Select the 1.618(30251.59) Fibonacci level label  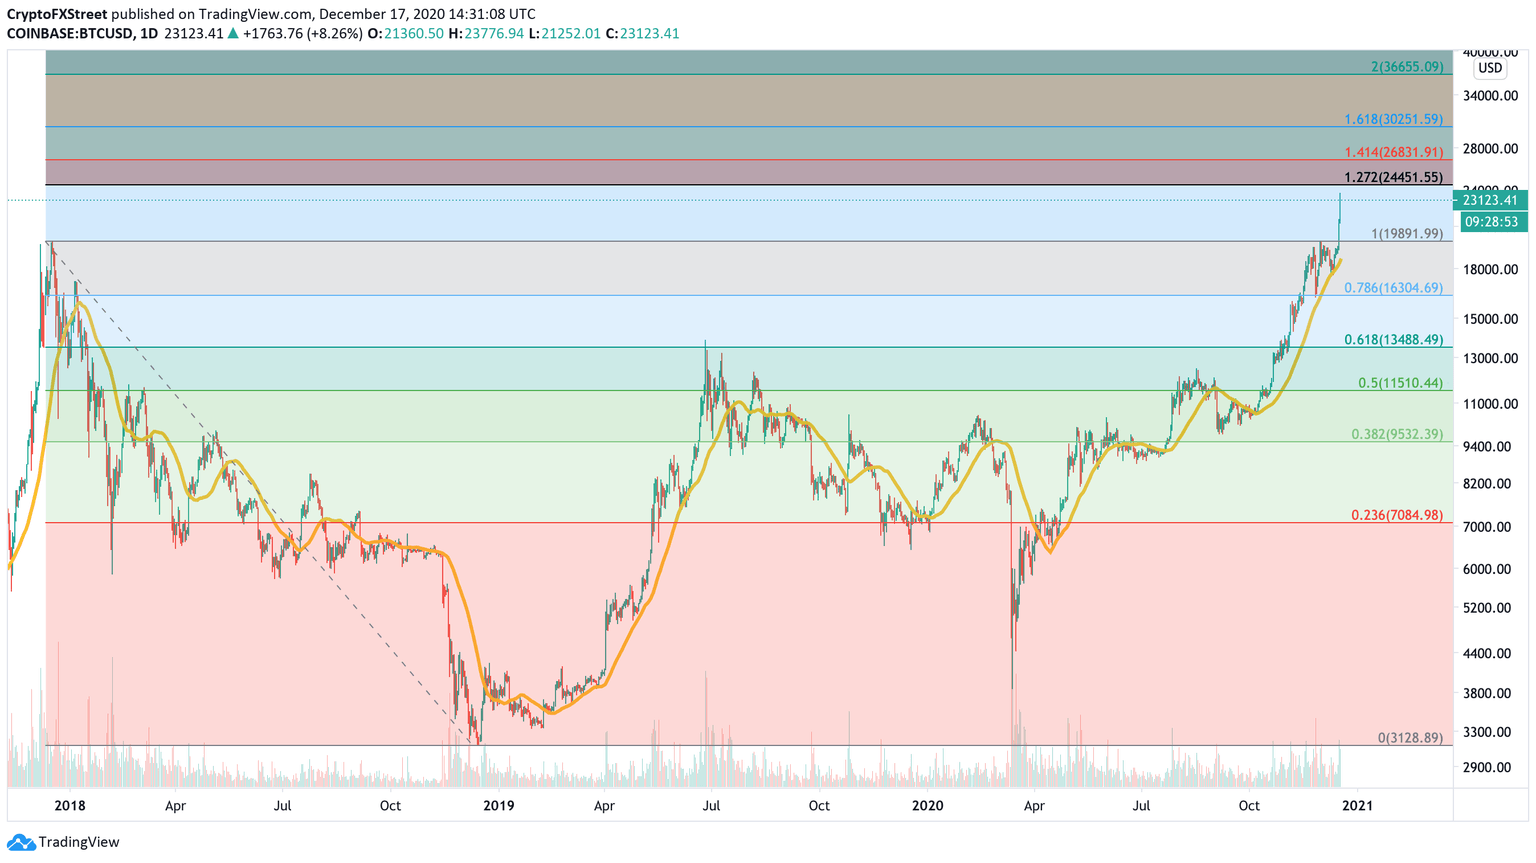pos(1392,118)
